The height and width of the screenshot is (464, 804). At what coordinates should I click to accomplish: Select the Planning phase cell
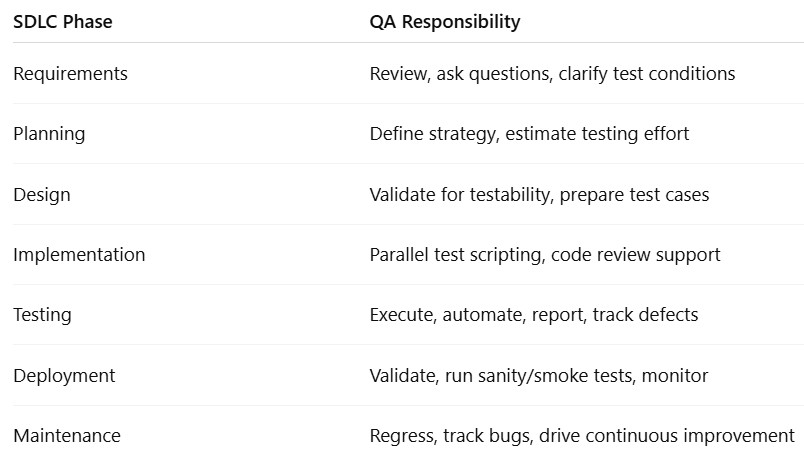click(49, 134)
